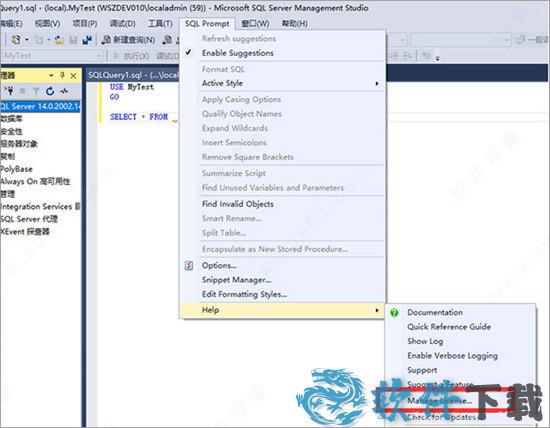This screenshot has height=428, width=550.
Task: Select the SQL Server 代理 node
Action: (x=29, y=219)
